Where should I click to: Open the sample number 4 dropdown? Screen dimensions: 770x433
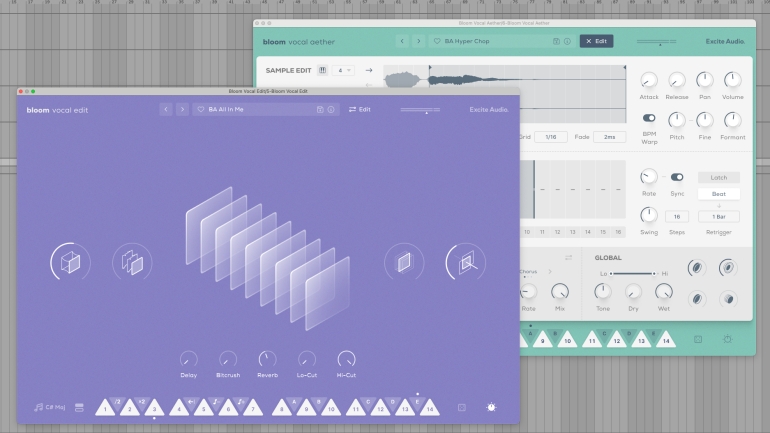pos(343,70)
